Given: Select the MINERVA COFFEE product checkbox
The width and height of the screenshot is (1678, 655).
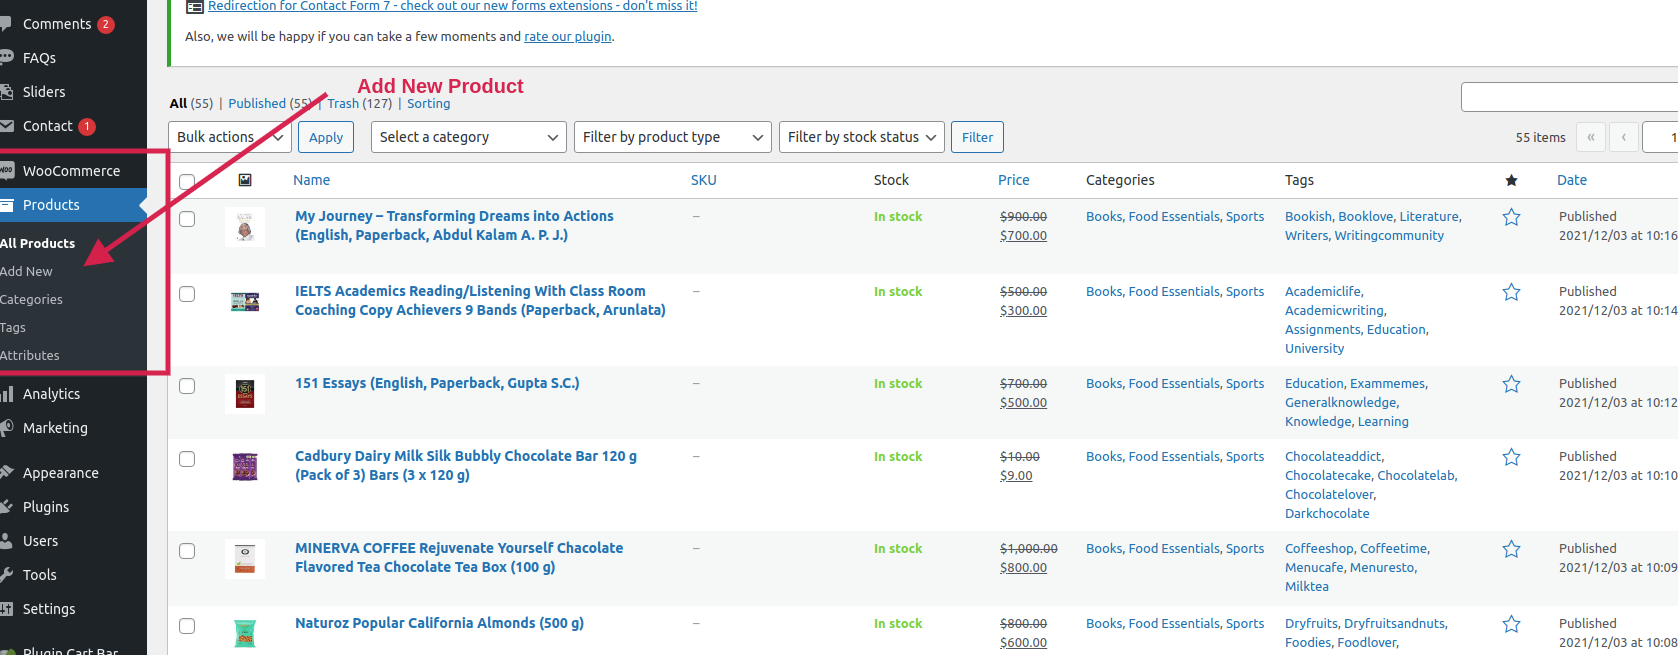Looking at the screenshot, I should [187, 551].
